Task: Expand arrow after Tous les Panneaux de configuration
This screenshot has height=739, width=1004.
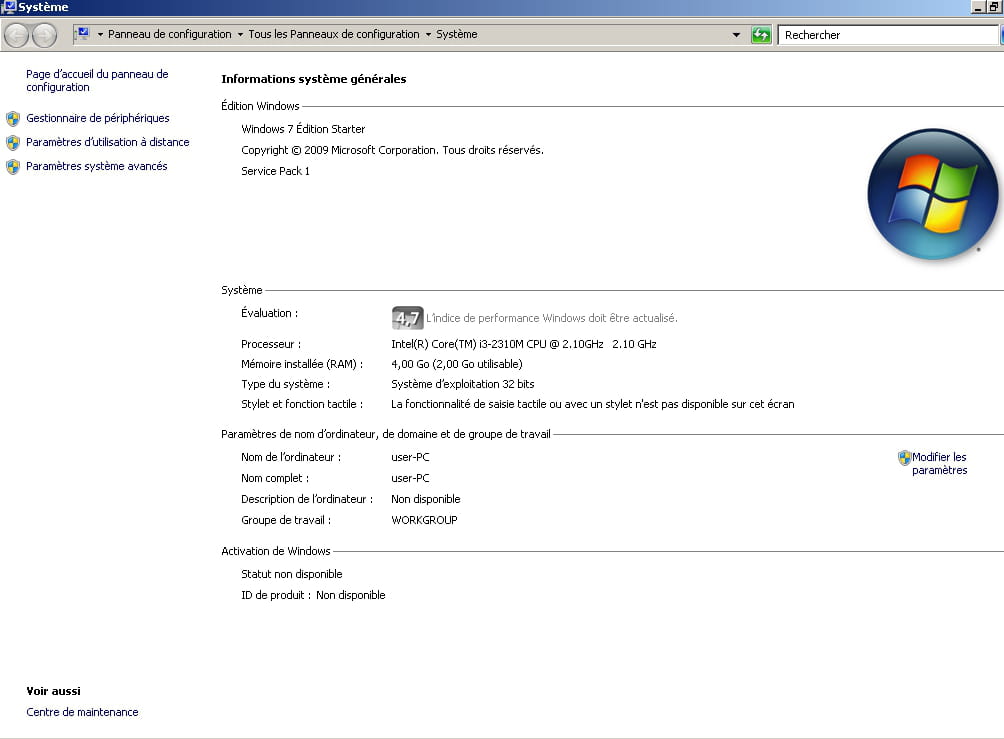Action: (428, 35)
